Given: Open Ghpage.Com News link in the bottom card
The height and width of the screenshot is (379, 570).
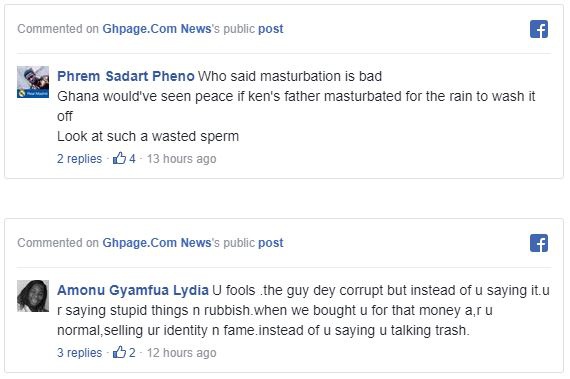Looking at the screenshot, I should pyautogui.click(x=157, y=243).
